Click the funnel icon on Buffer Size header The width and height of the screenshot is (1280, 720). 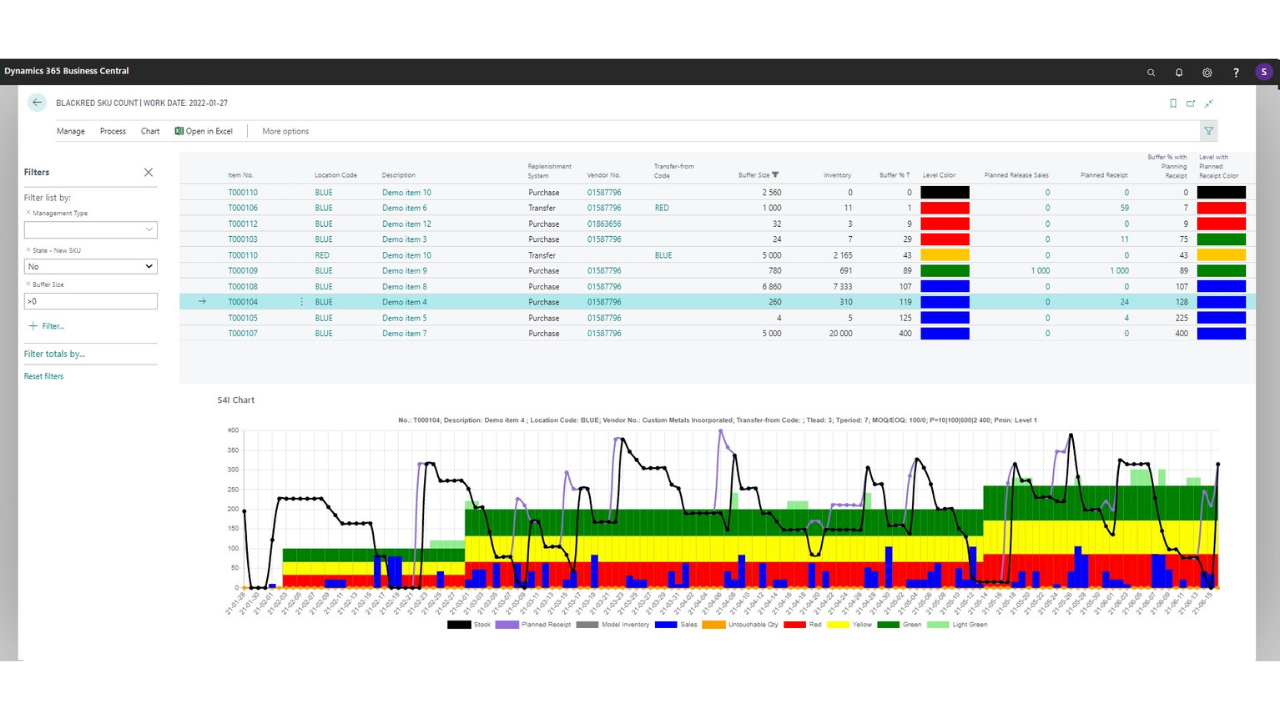pos(775,175)
